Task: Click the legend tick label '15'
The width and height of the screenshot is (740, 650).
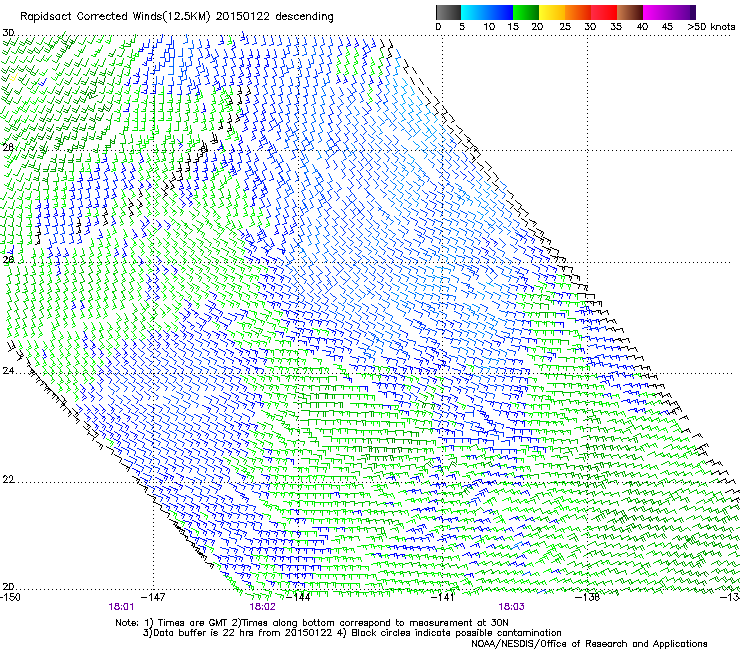Action: pyautogui.click(x=513, y=27)
